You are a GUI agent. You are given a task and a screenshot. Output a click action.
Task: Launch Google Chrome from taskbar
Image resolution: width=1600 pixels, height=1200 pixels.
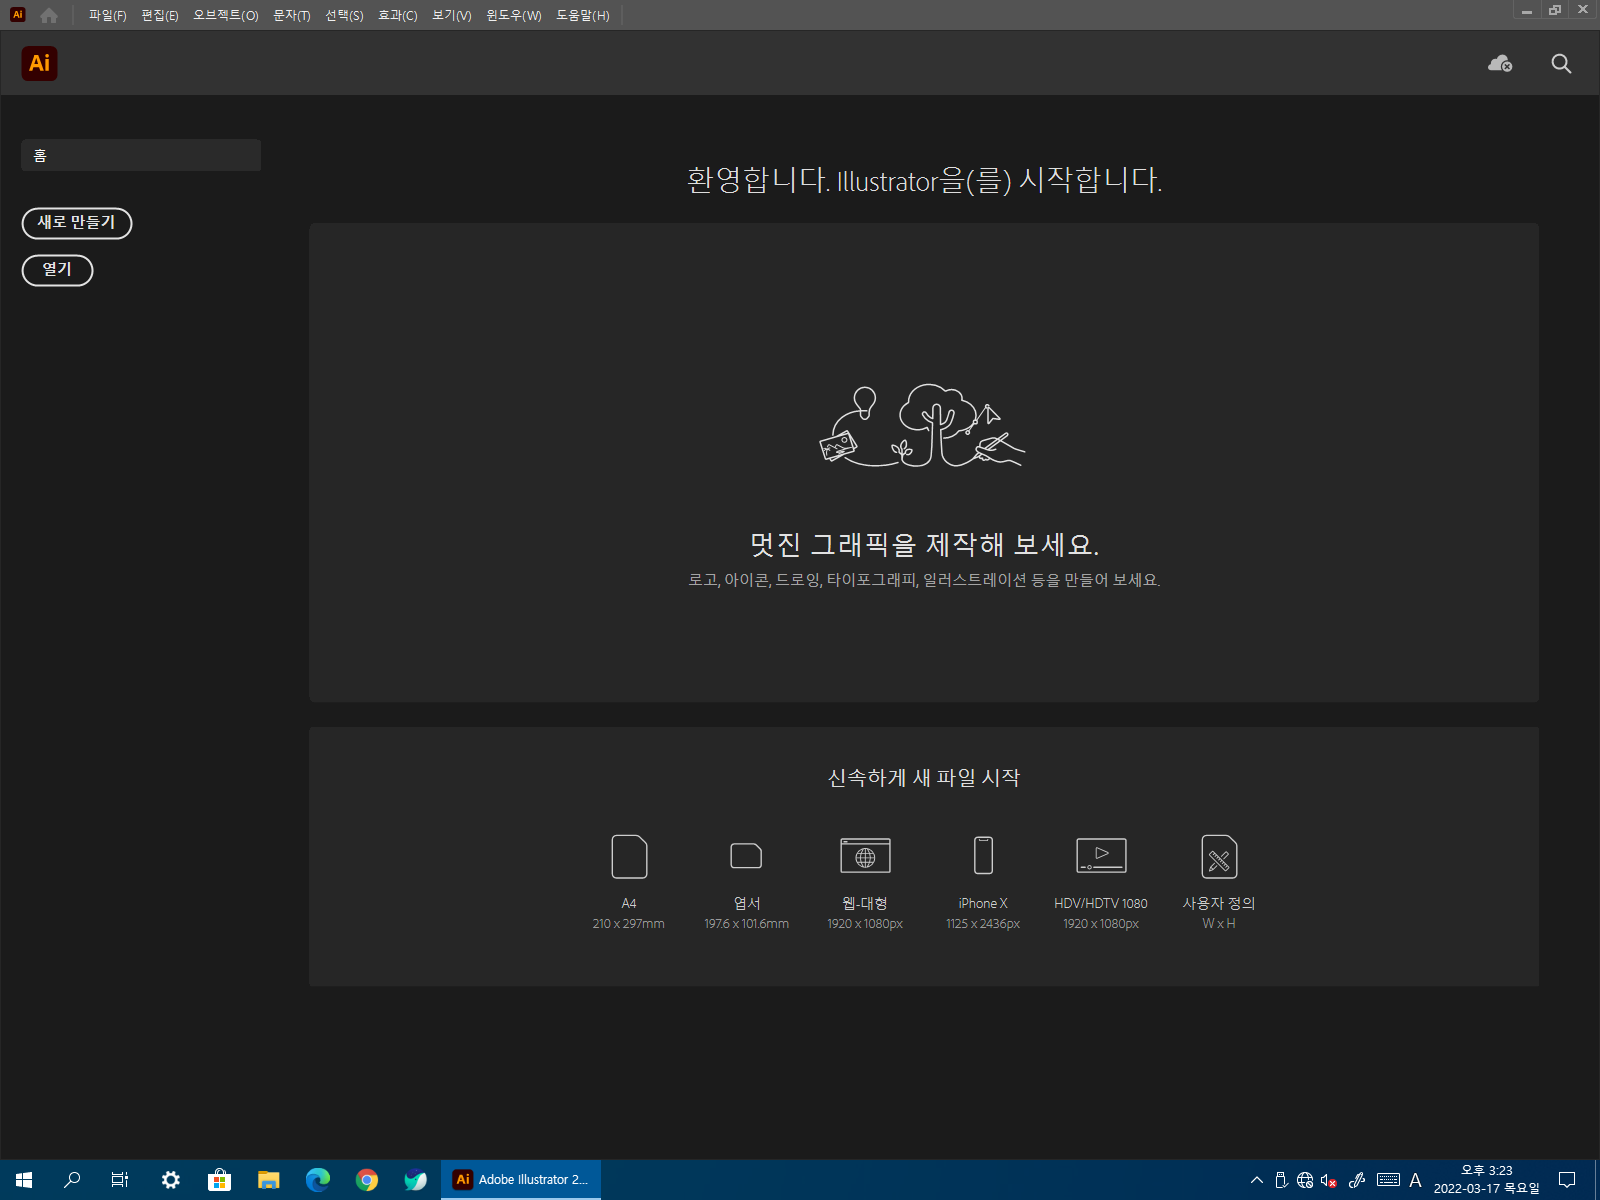click(x=367, y=1180)
